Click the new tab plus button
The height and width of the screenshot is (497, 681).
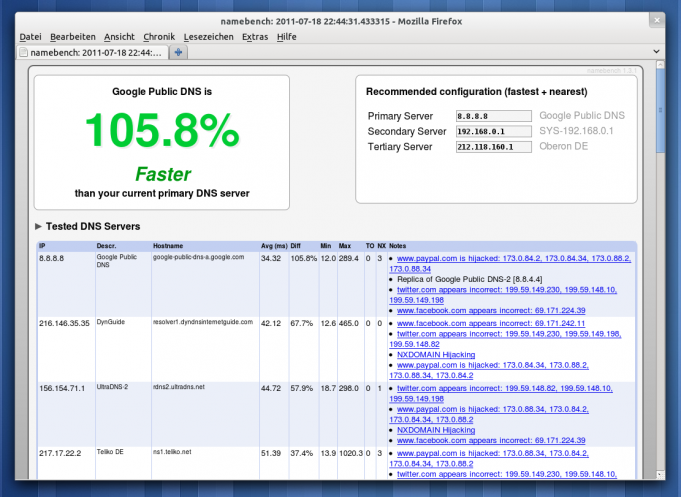click(179, 51)
